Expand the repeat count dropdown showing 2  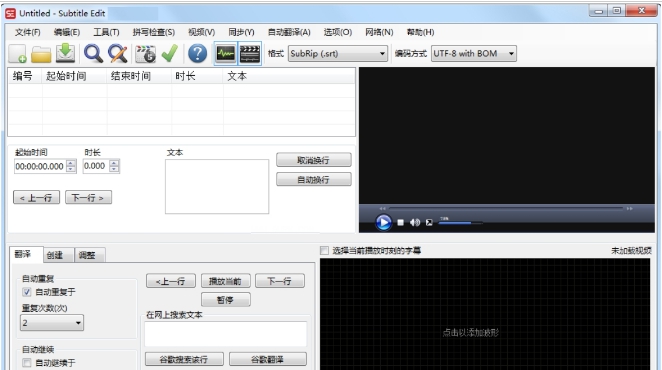52,323
